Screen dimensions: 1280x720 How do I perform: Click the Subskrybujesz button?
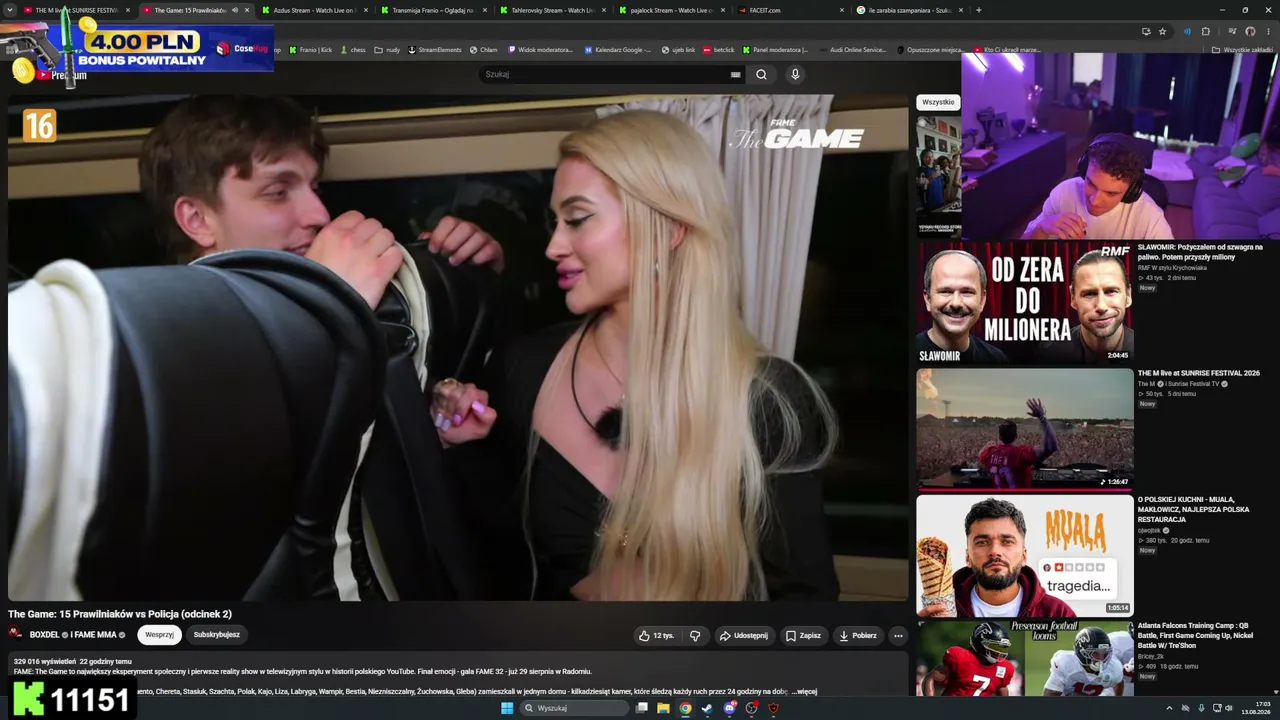pyautogui.click(x=217, y=635)
